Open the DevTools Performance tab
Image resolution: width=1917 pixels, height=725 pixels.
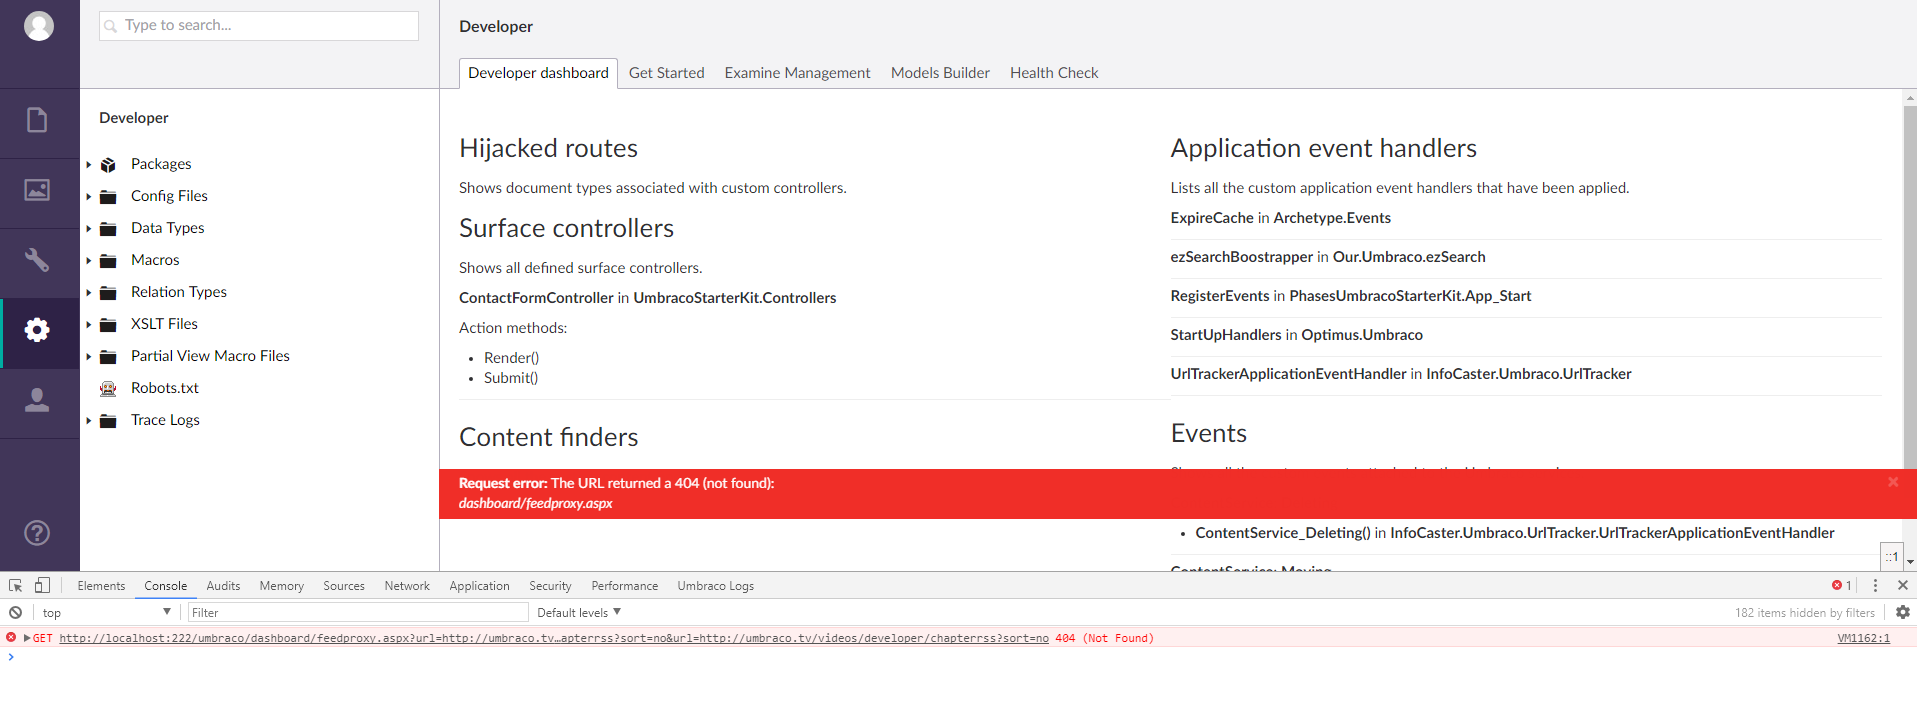[624, 586]
